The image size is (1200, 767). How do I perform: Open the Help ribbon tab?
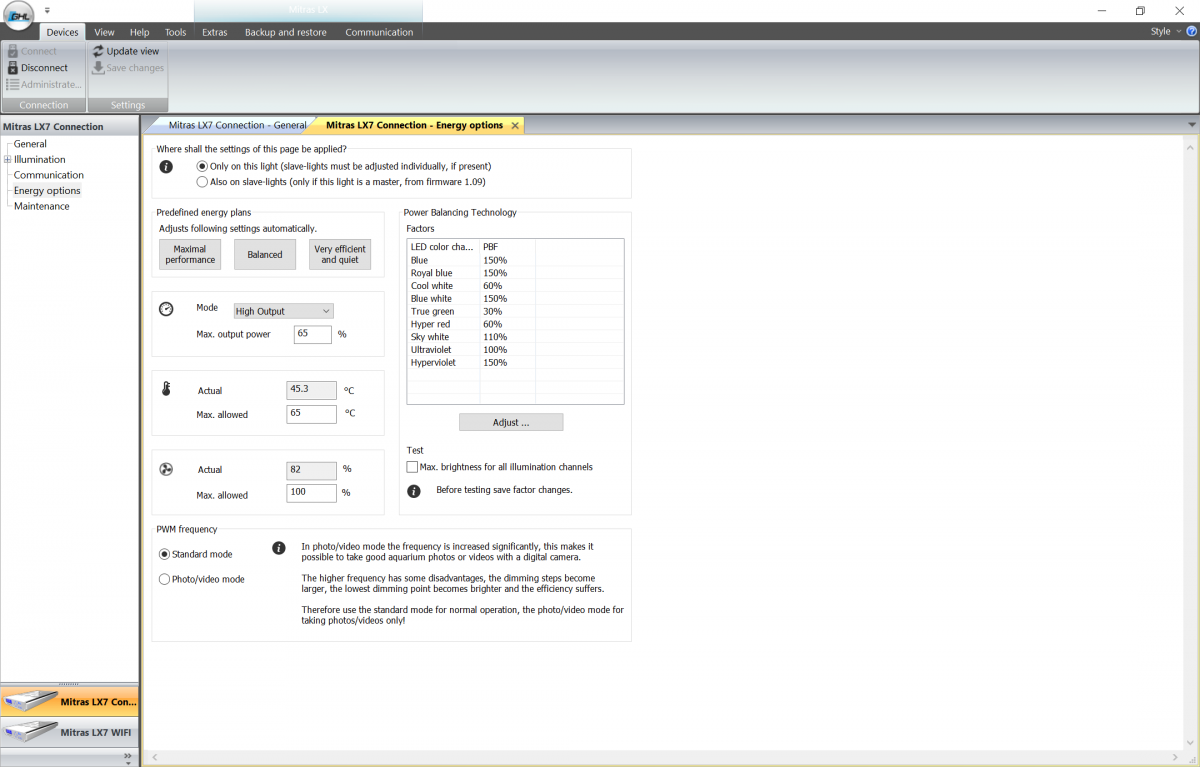[x=140, y=32]
